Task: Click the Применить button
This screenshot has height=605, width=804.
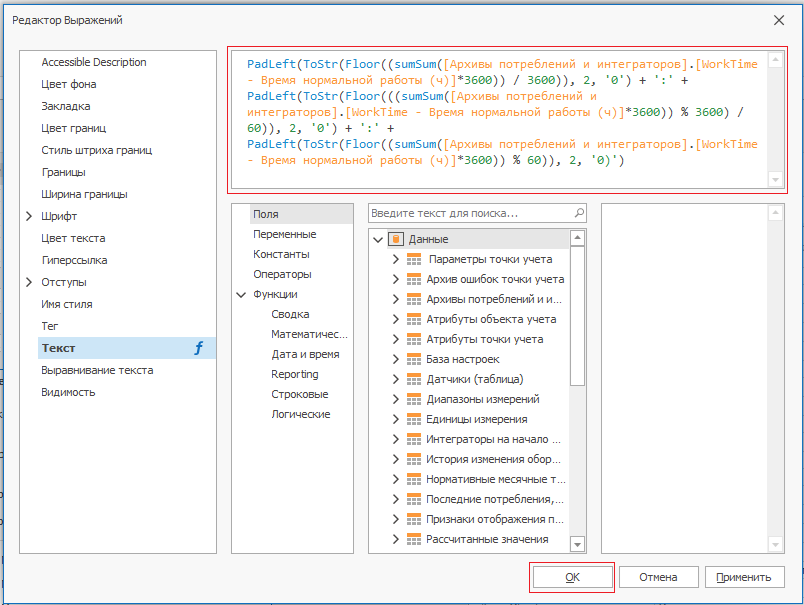Action: [x=744, y=577]
